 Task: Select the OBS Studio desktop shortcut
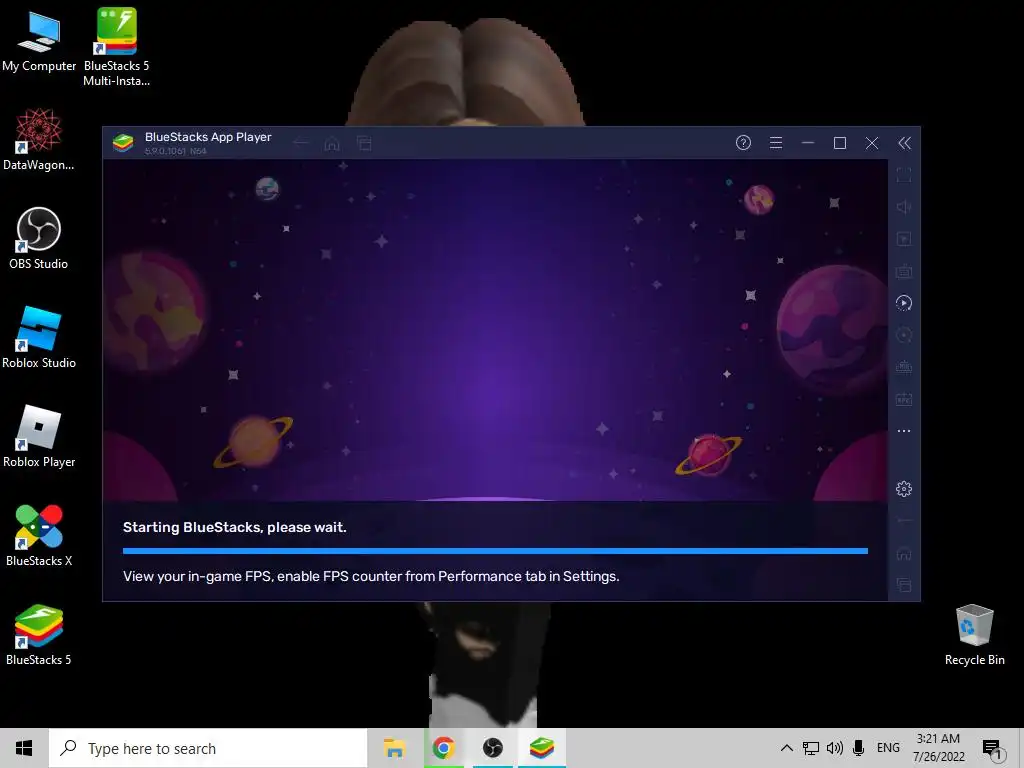(39, 238)
